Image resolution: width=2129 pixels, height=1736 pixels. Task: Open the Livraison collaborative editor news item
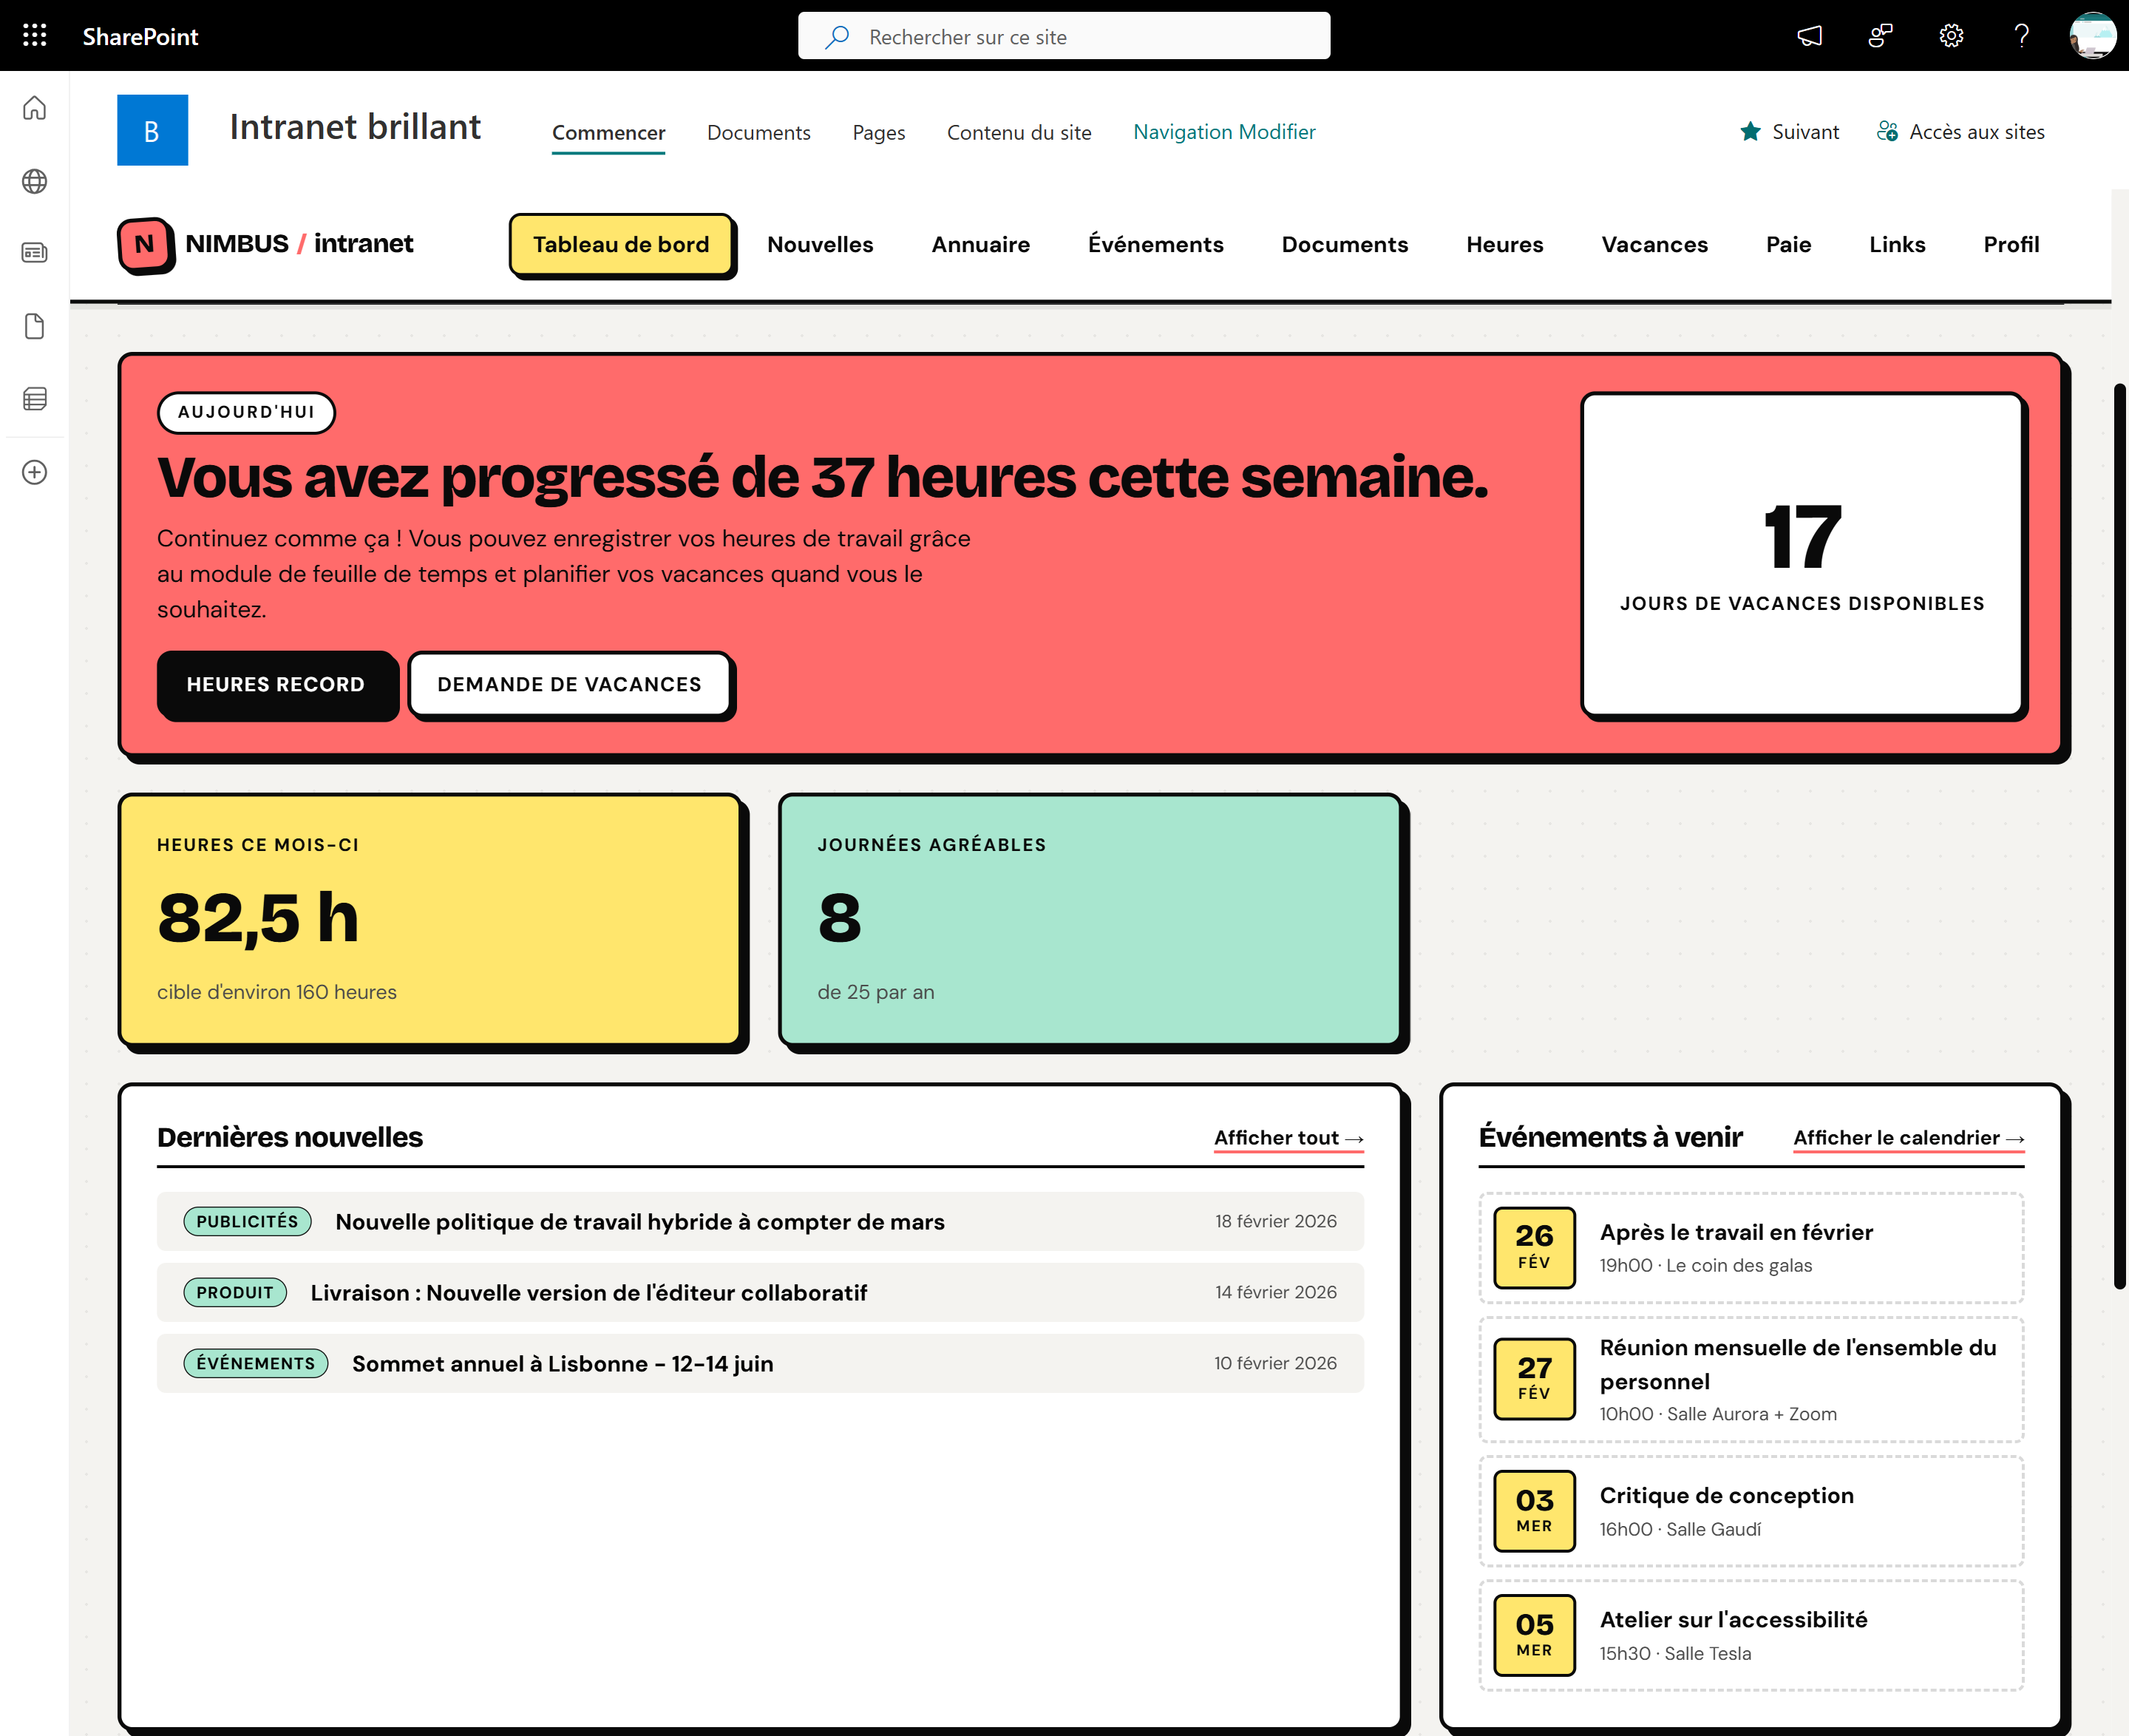(760, 1292)
